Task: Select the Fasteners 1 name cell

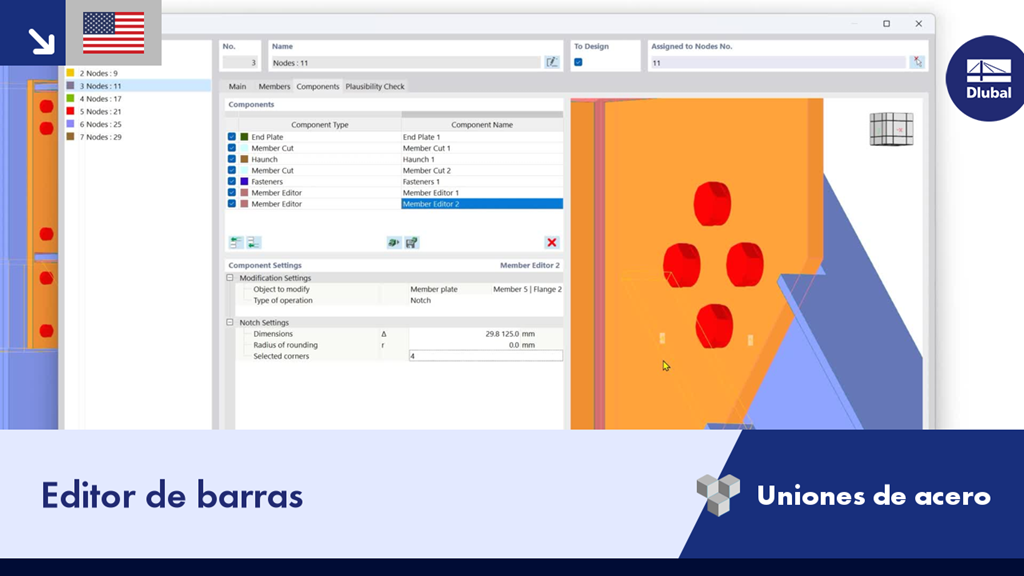Action: tap(482, 181)
